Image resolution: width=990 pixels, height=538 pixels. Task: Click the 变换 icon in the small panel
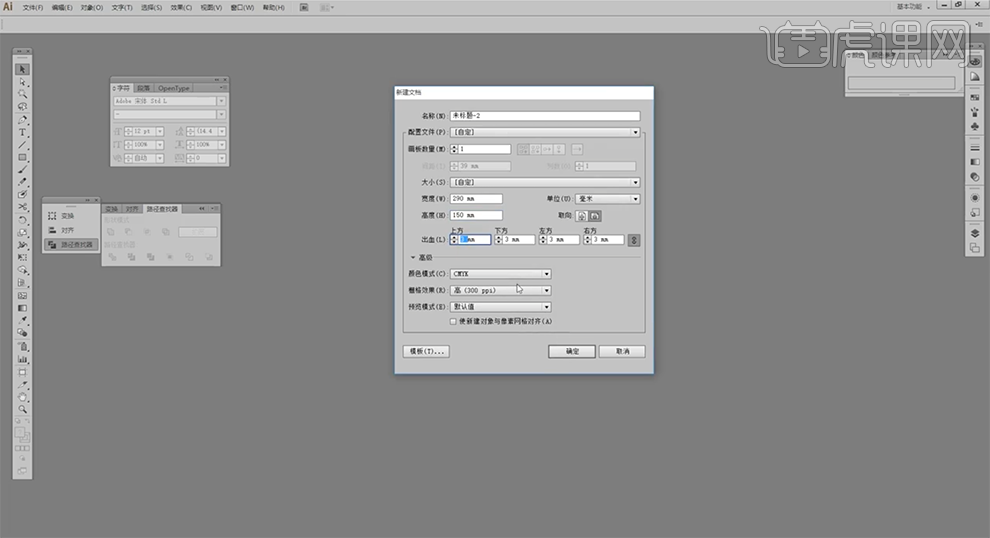click(52, 216)
